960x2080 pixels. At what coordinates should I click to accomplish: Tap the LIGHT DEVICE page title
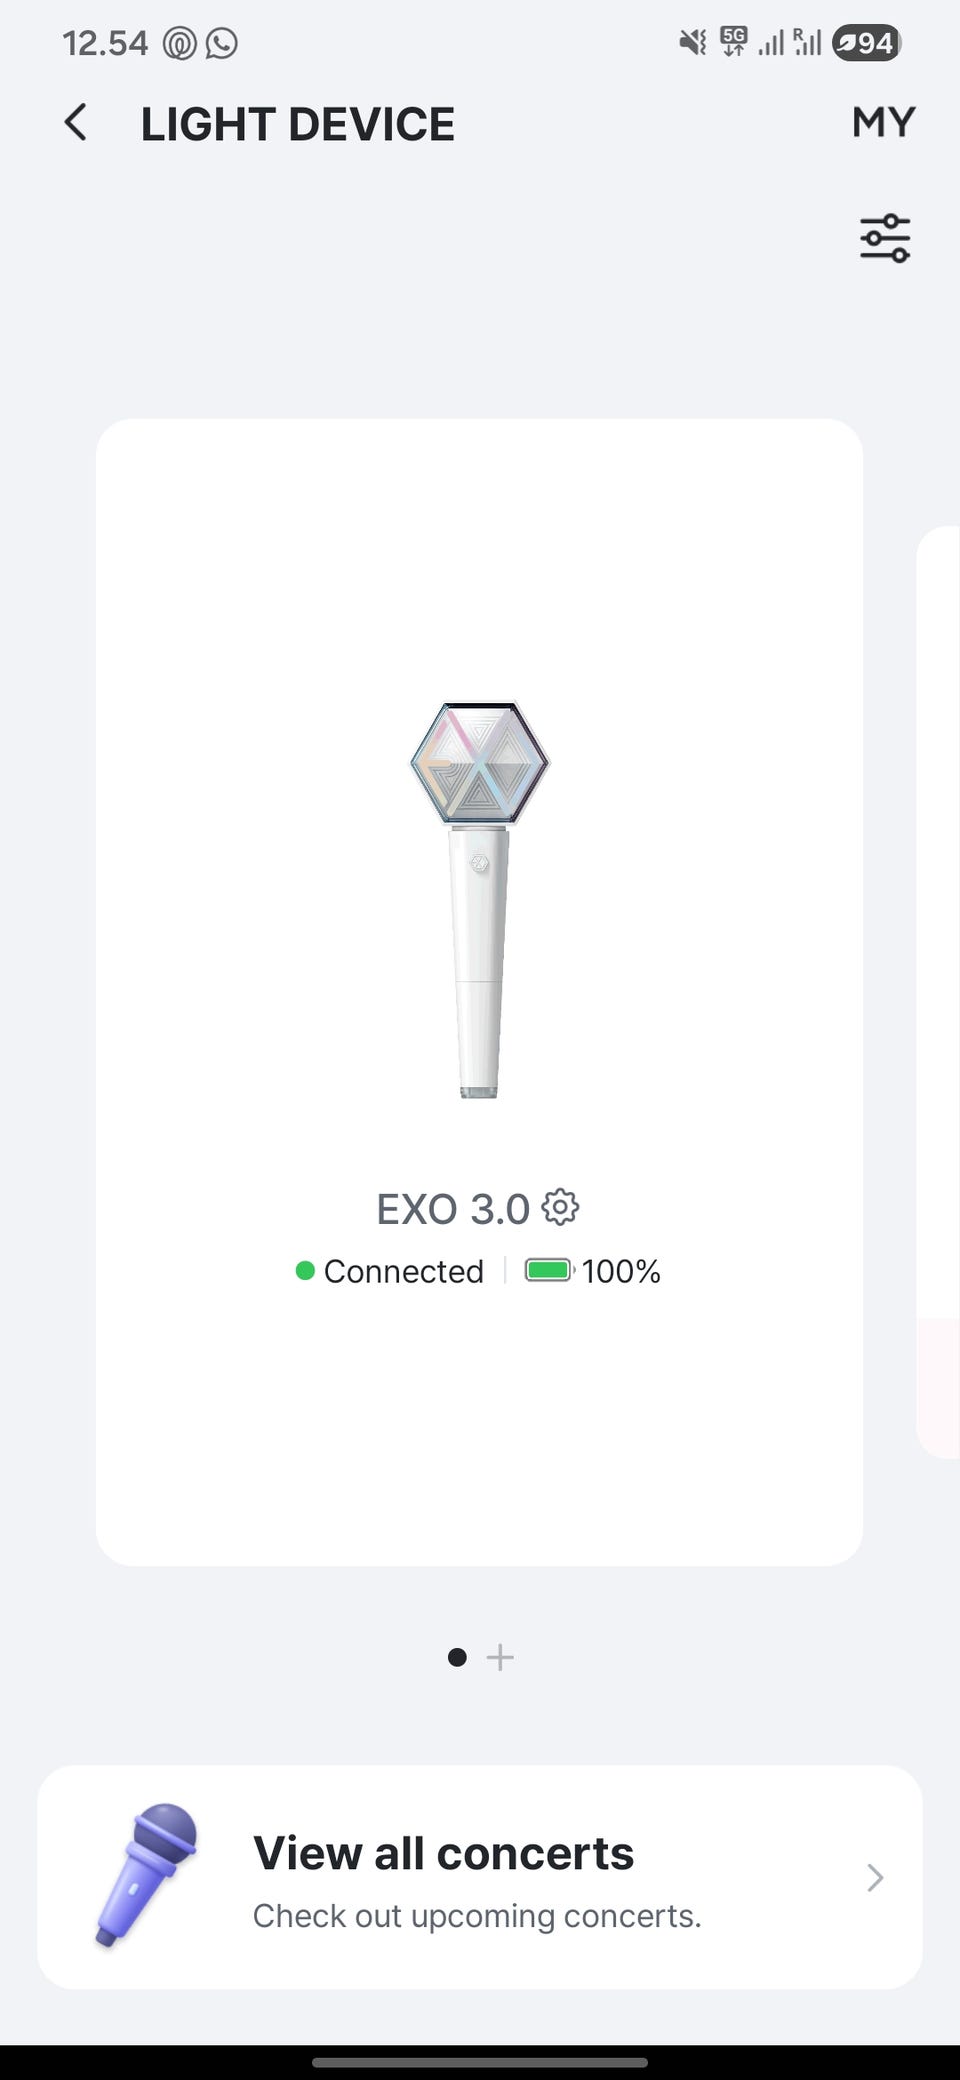click(297, 124)
